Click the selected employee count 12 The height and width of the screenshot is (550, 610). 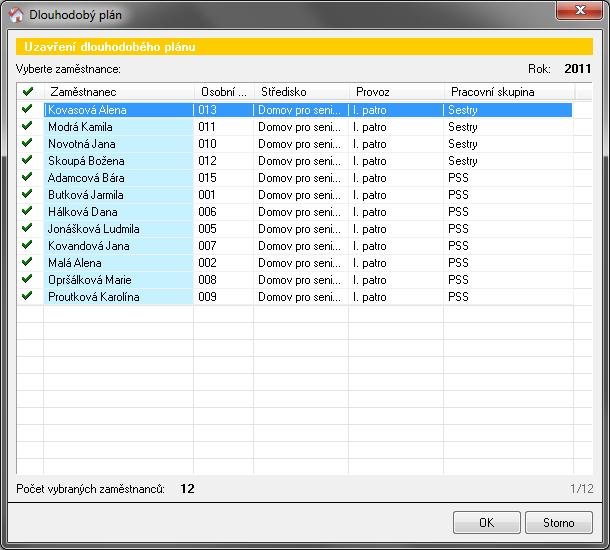187,489
